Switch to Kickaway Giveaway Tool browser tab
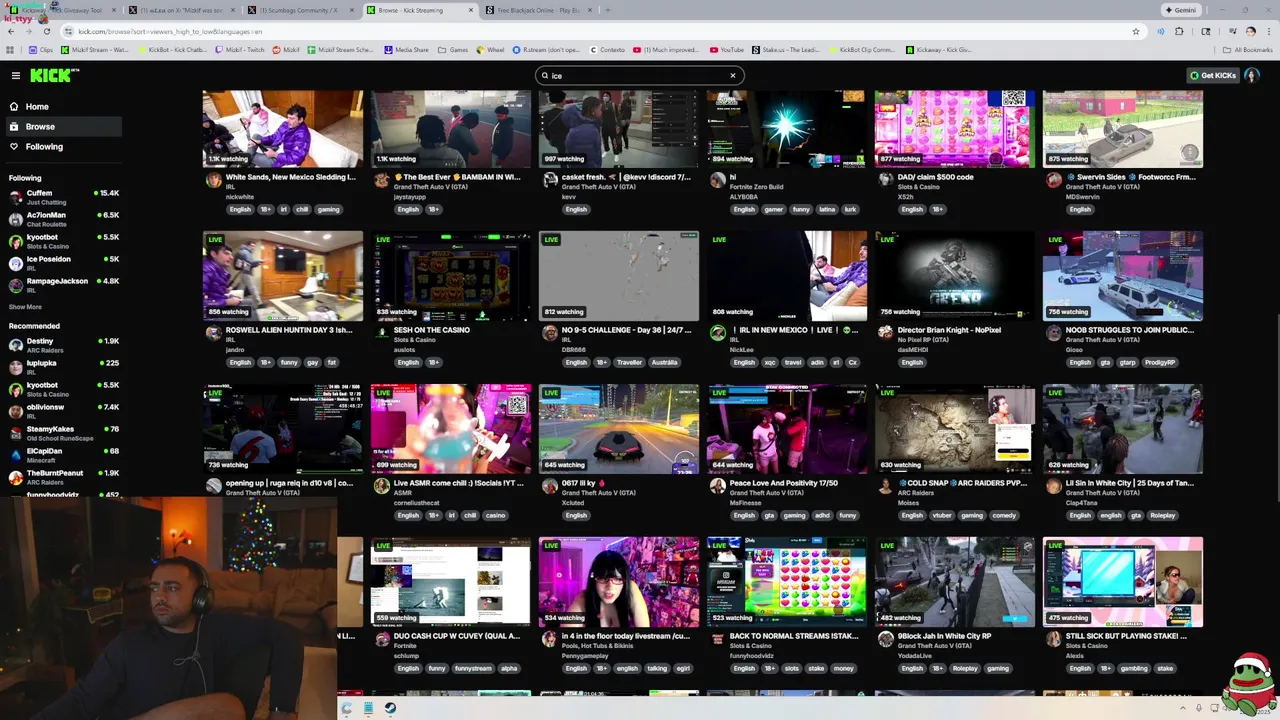 (60, 10)
